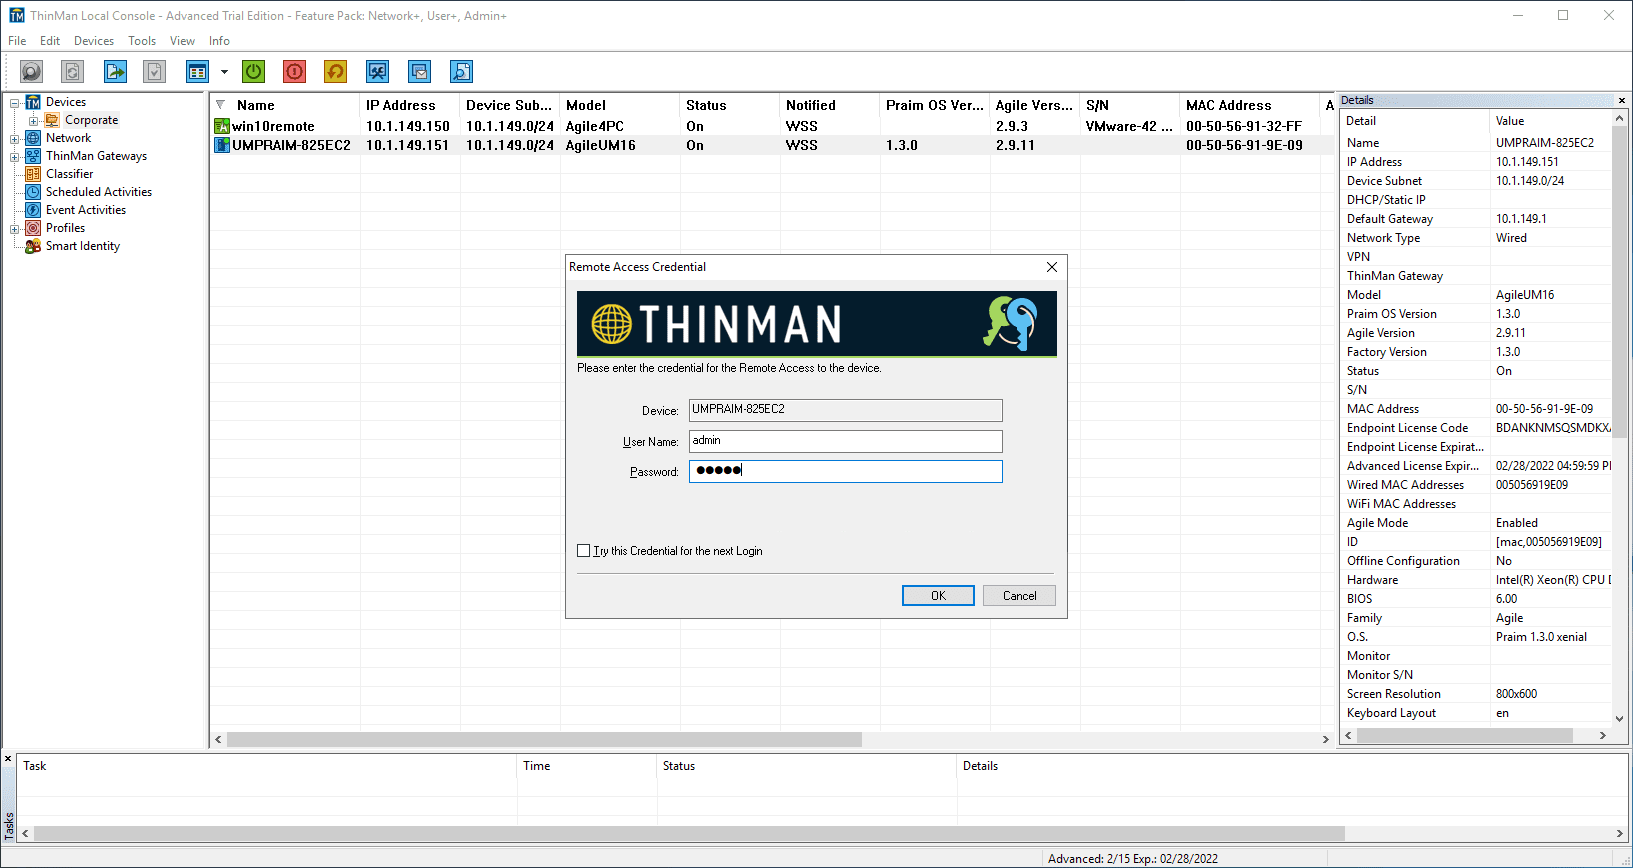The image size is (1633, 868).
Task: Click the red power off icon
Action: [294, 72]
